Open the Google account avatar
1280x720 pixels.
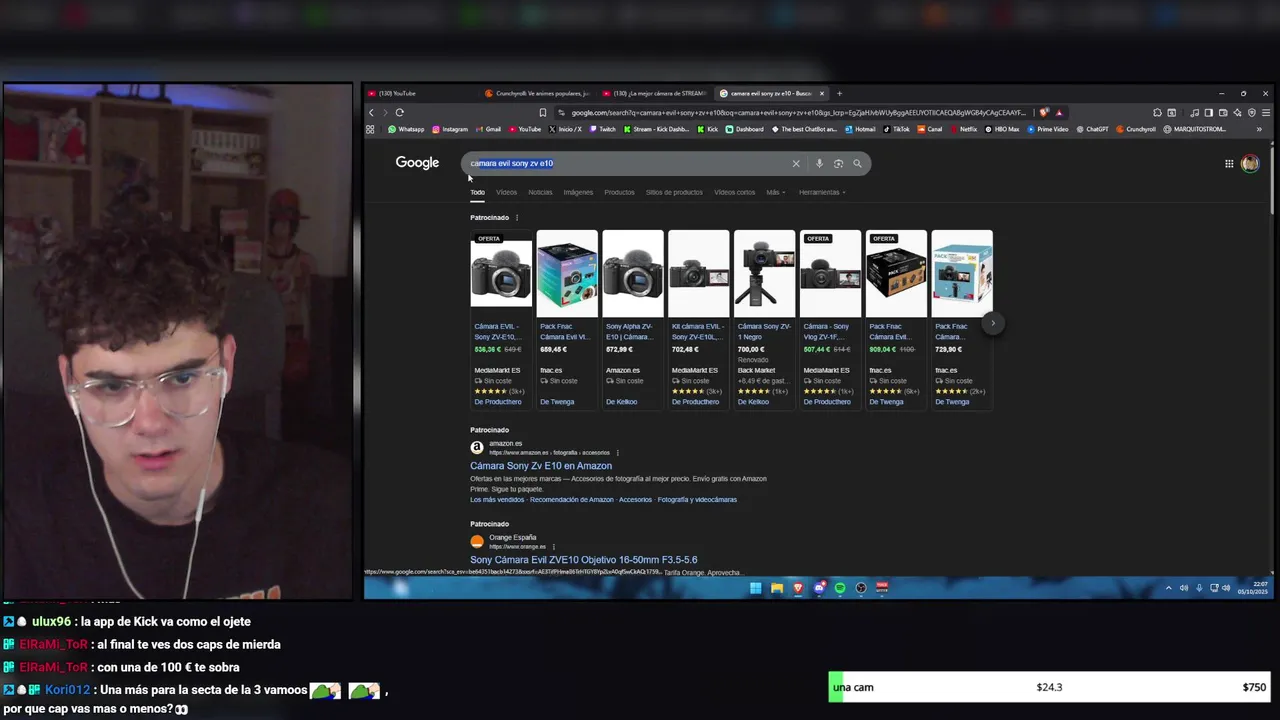[x=1250, y=163]
